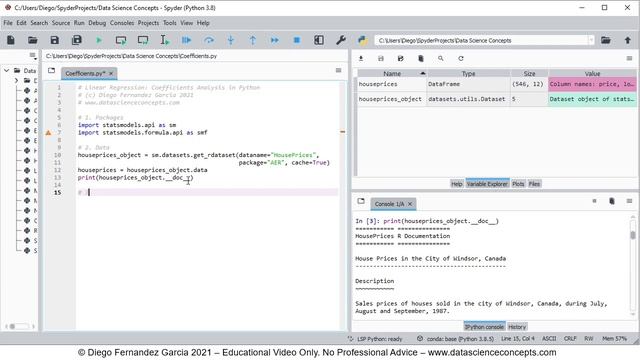Open console pane options menu
640x360 pixels.
[629, 201]
